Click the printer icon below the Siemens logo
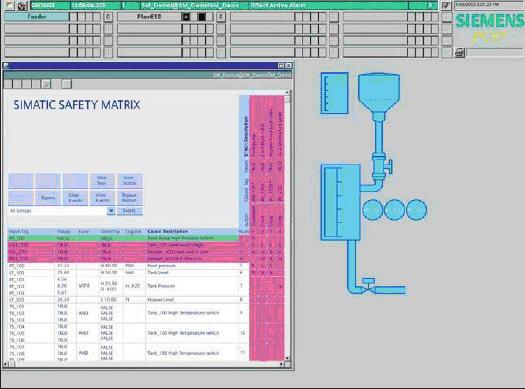Viewport: 525px width, 389px height. point(460,53)
